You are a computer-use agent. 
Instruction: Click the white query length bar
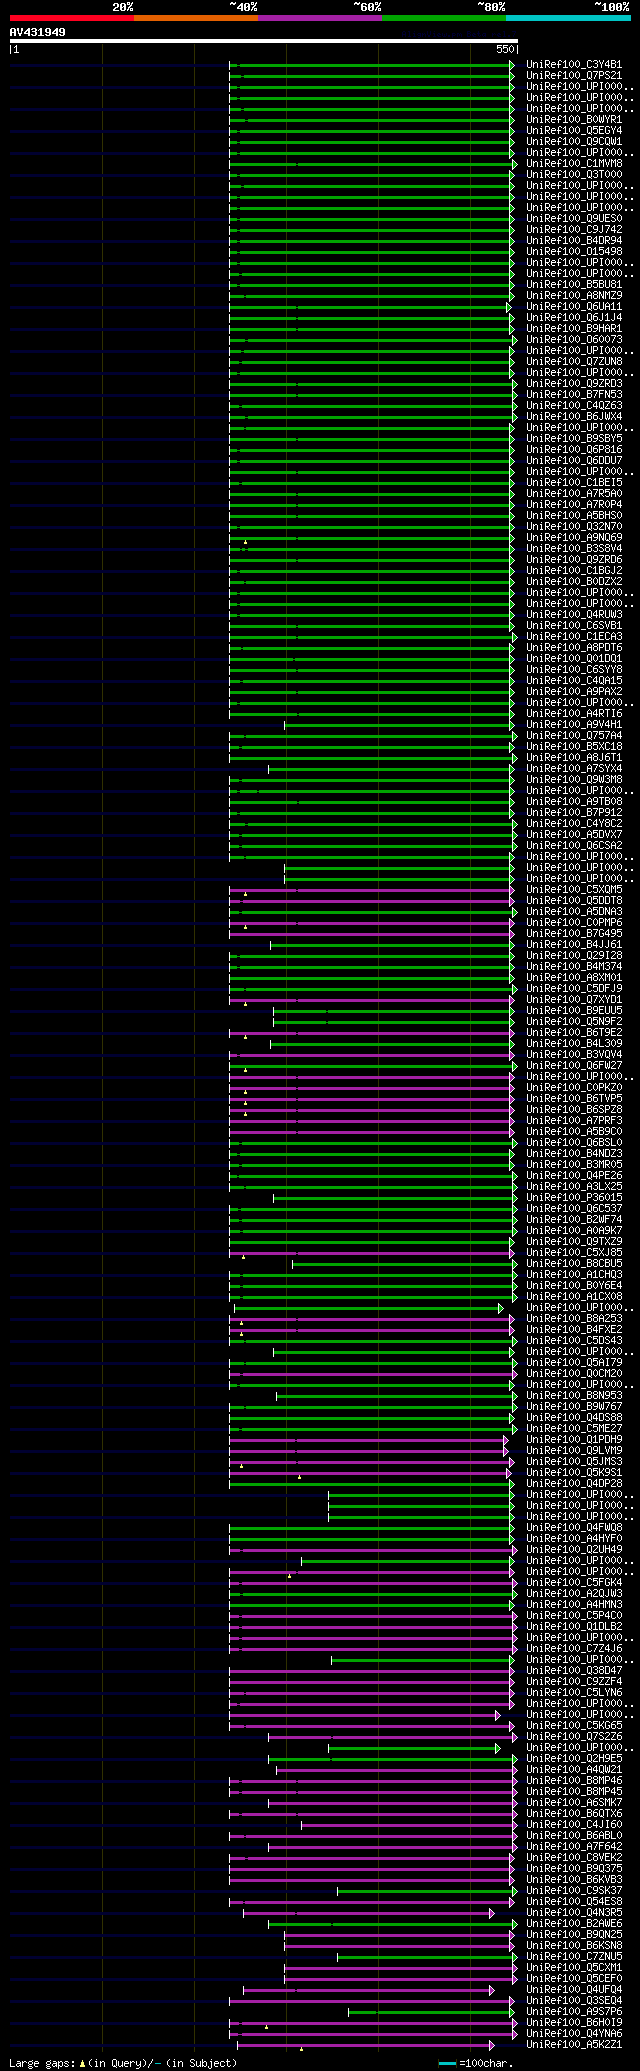pos(263,41)
